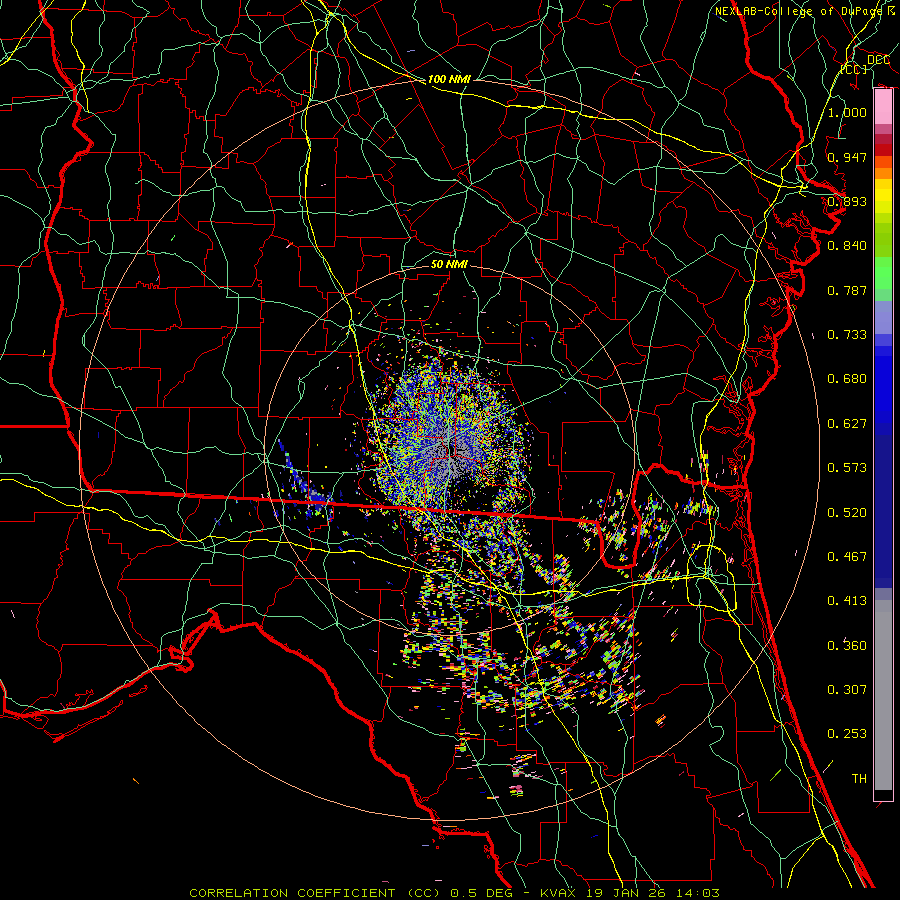
Task: Click the 0.360 legend value
Action: point(847,646)
